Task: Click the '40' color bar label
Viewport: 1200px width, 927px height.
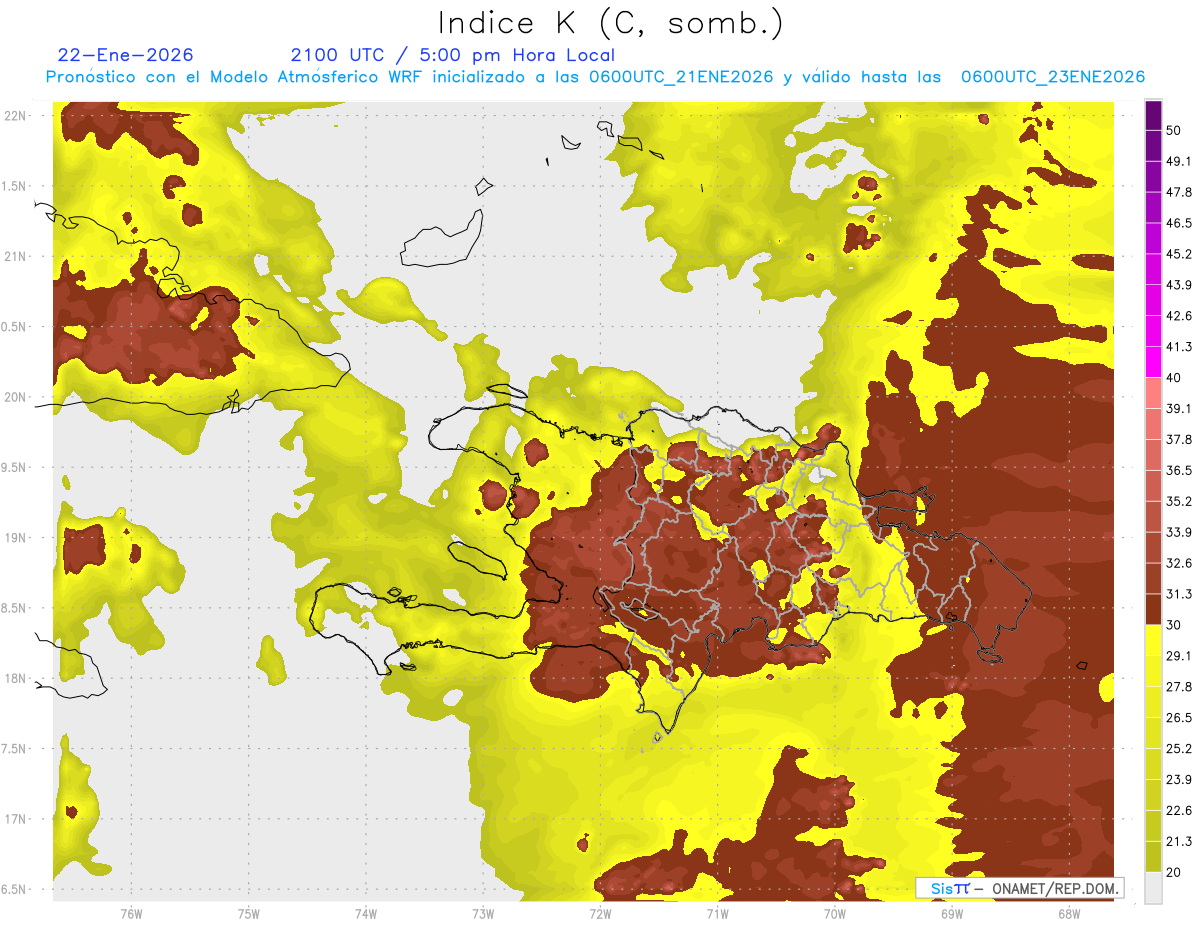Action: click(x=1175, y=378)
